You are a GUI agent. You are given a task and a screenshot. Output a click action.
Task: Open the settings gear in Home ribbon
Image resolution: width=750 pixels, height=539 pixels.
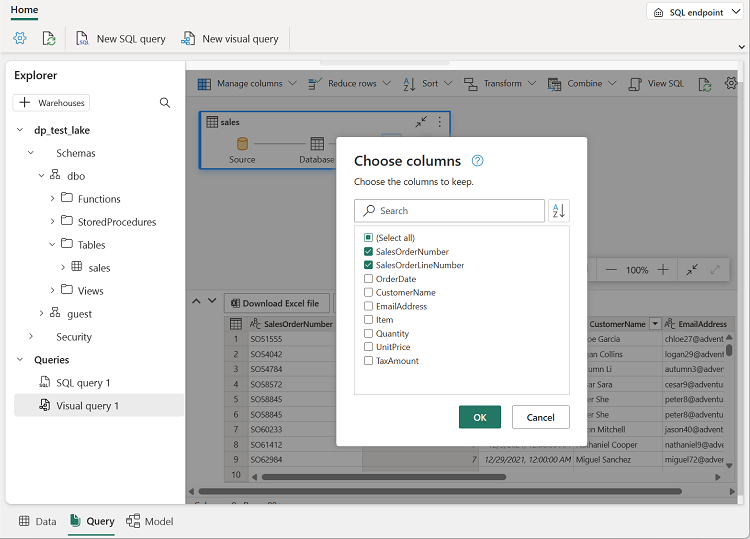click(x=20, y=38)
